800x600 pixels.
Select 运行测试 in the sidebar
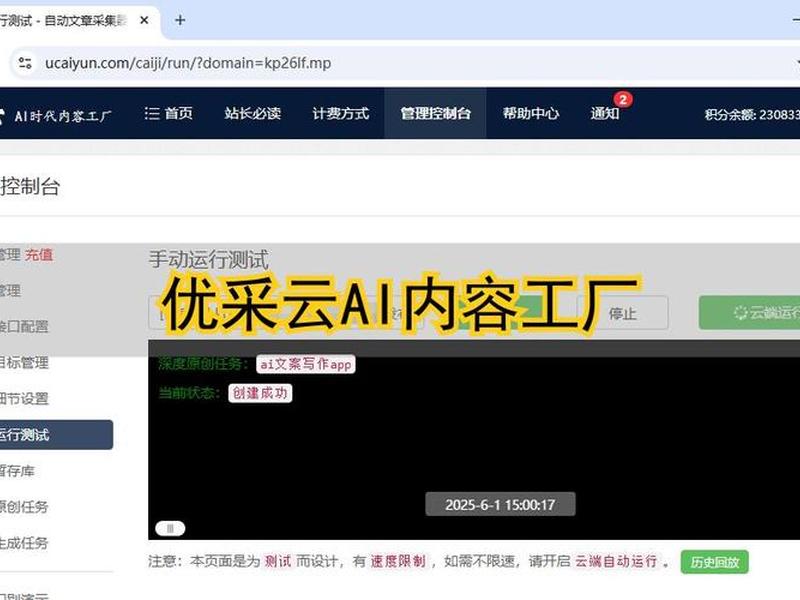click(x=56, y=435)
